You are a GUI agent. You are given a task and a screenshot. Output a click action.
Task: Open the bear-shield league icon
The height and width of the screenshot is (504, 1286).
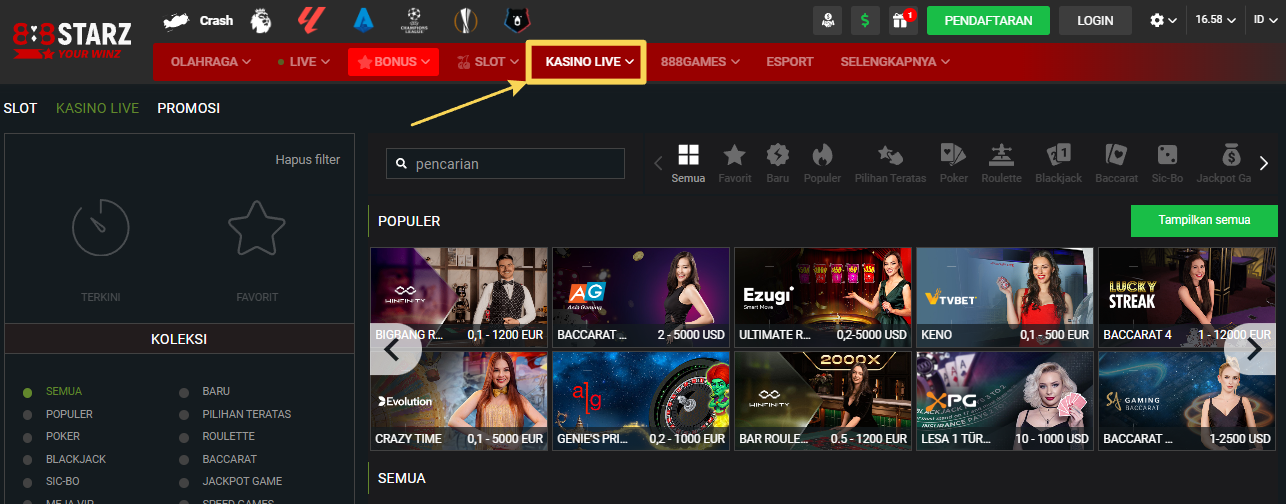point(517,19)
